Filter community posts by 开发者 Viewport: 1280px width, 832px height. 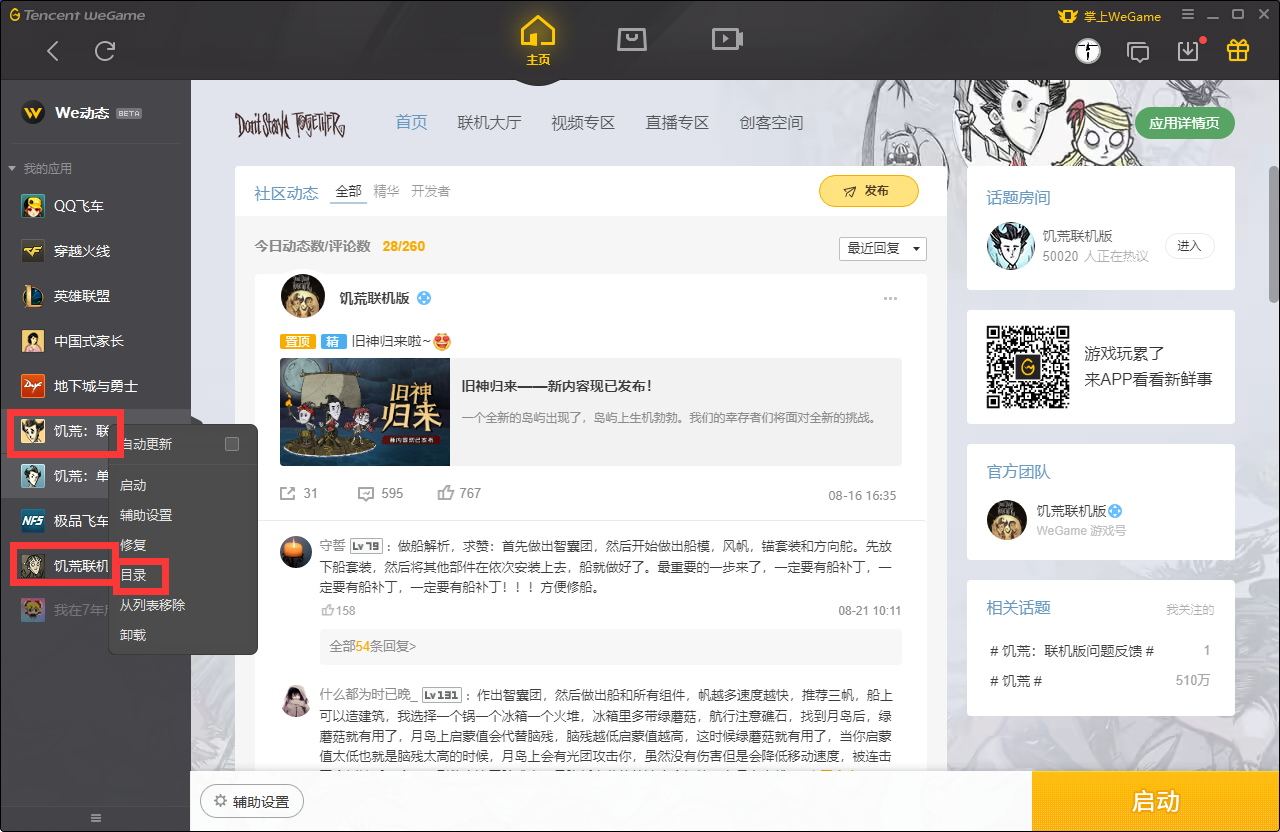[x=430, y=191]
